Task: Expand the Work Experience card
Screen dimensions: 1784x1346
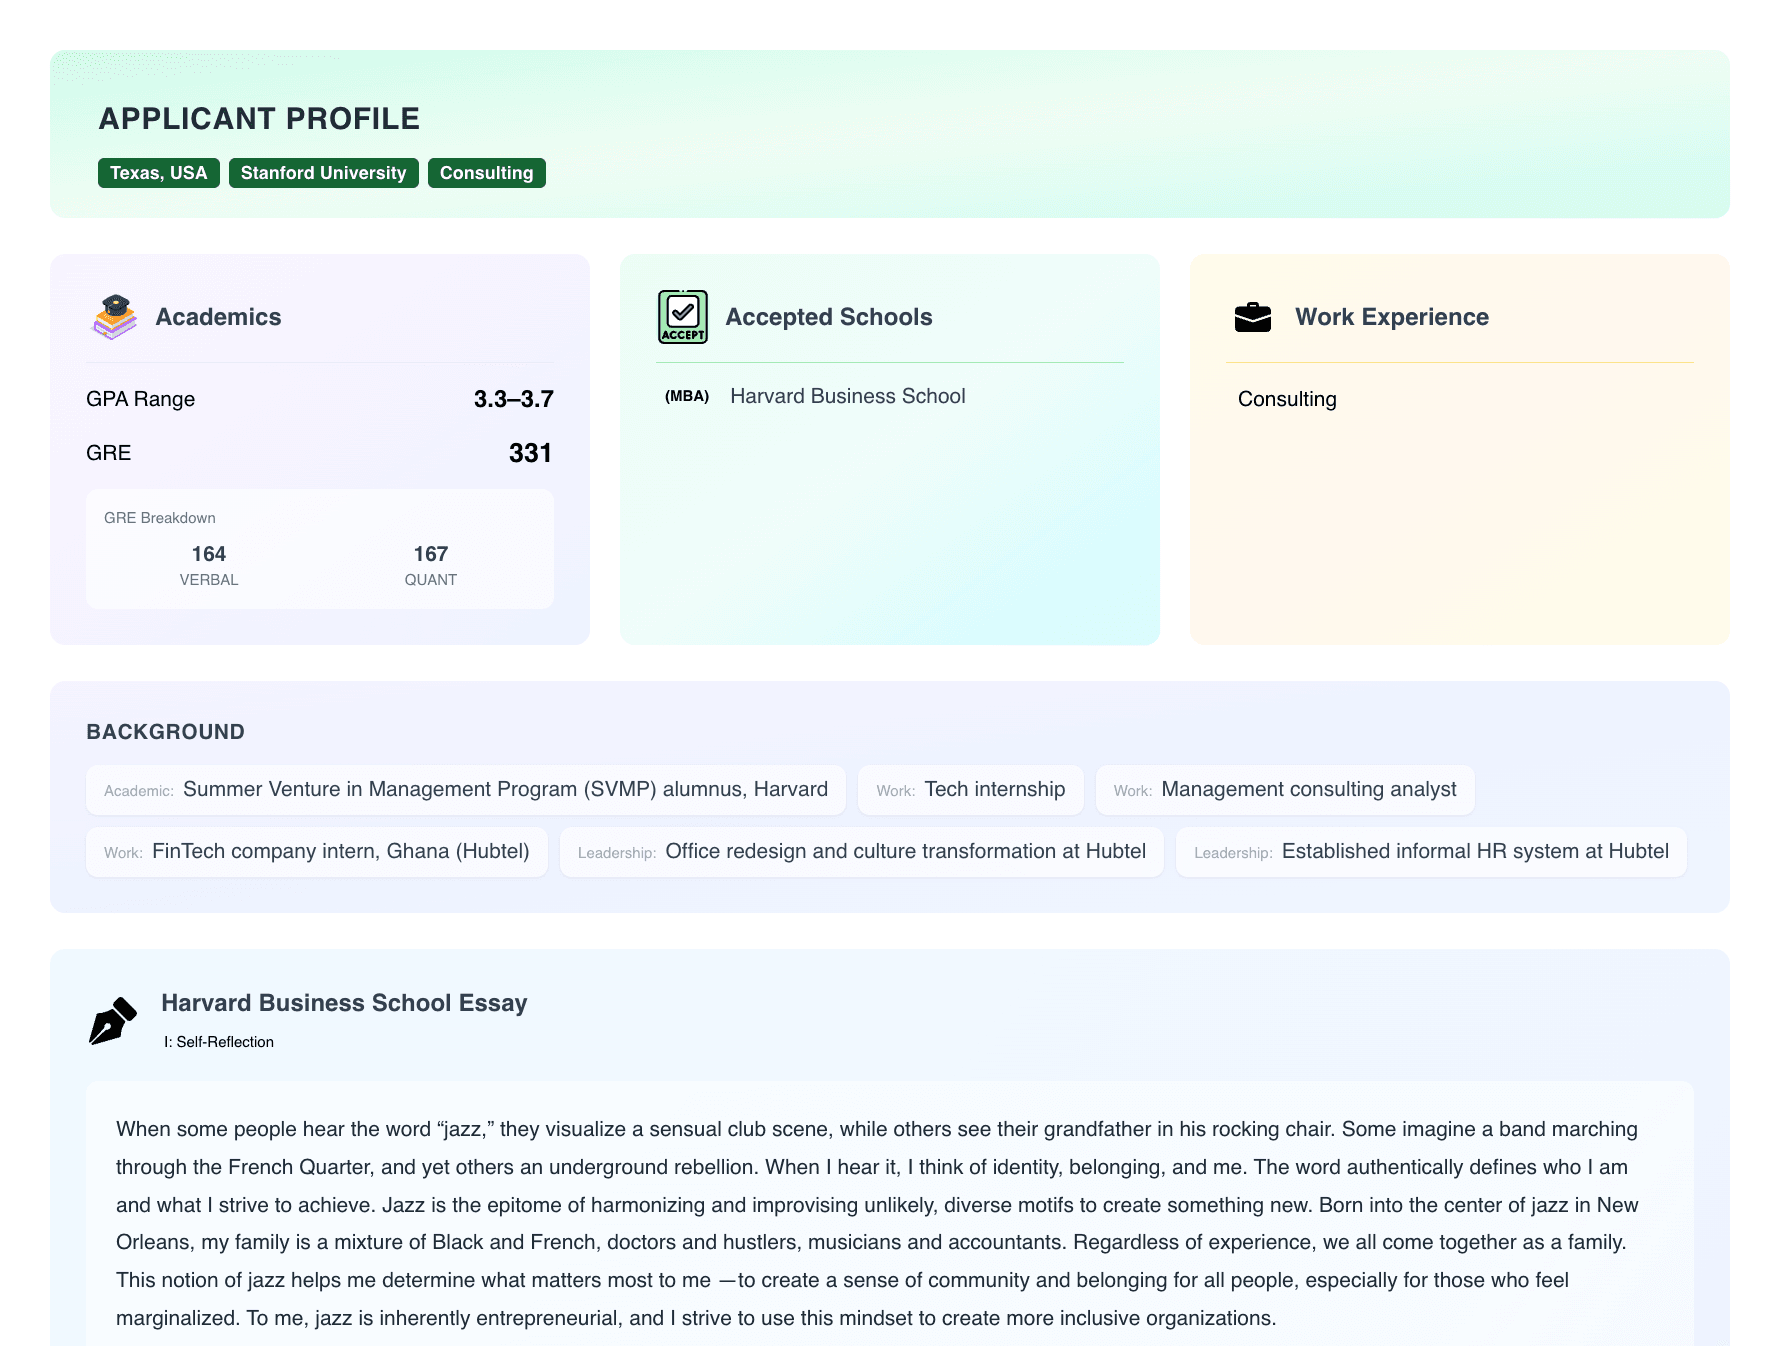Action: [x=1392, y=316]
